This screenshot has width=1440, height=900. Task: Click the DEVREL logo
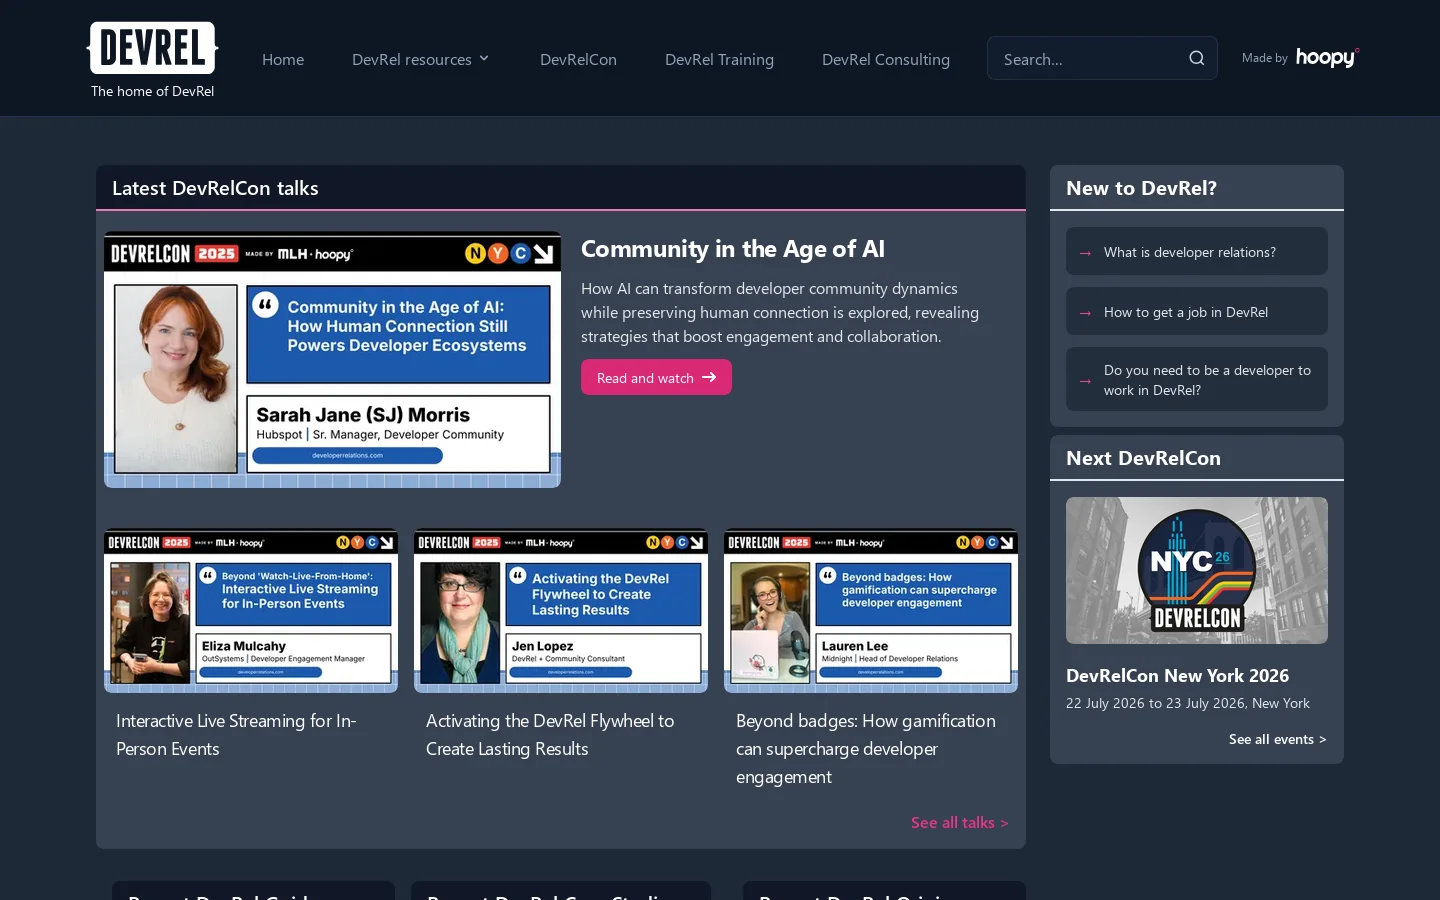tap(152, 48)
